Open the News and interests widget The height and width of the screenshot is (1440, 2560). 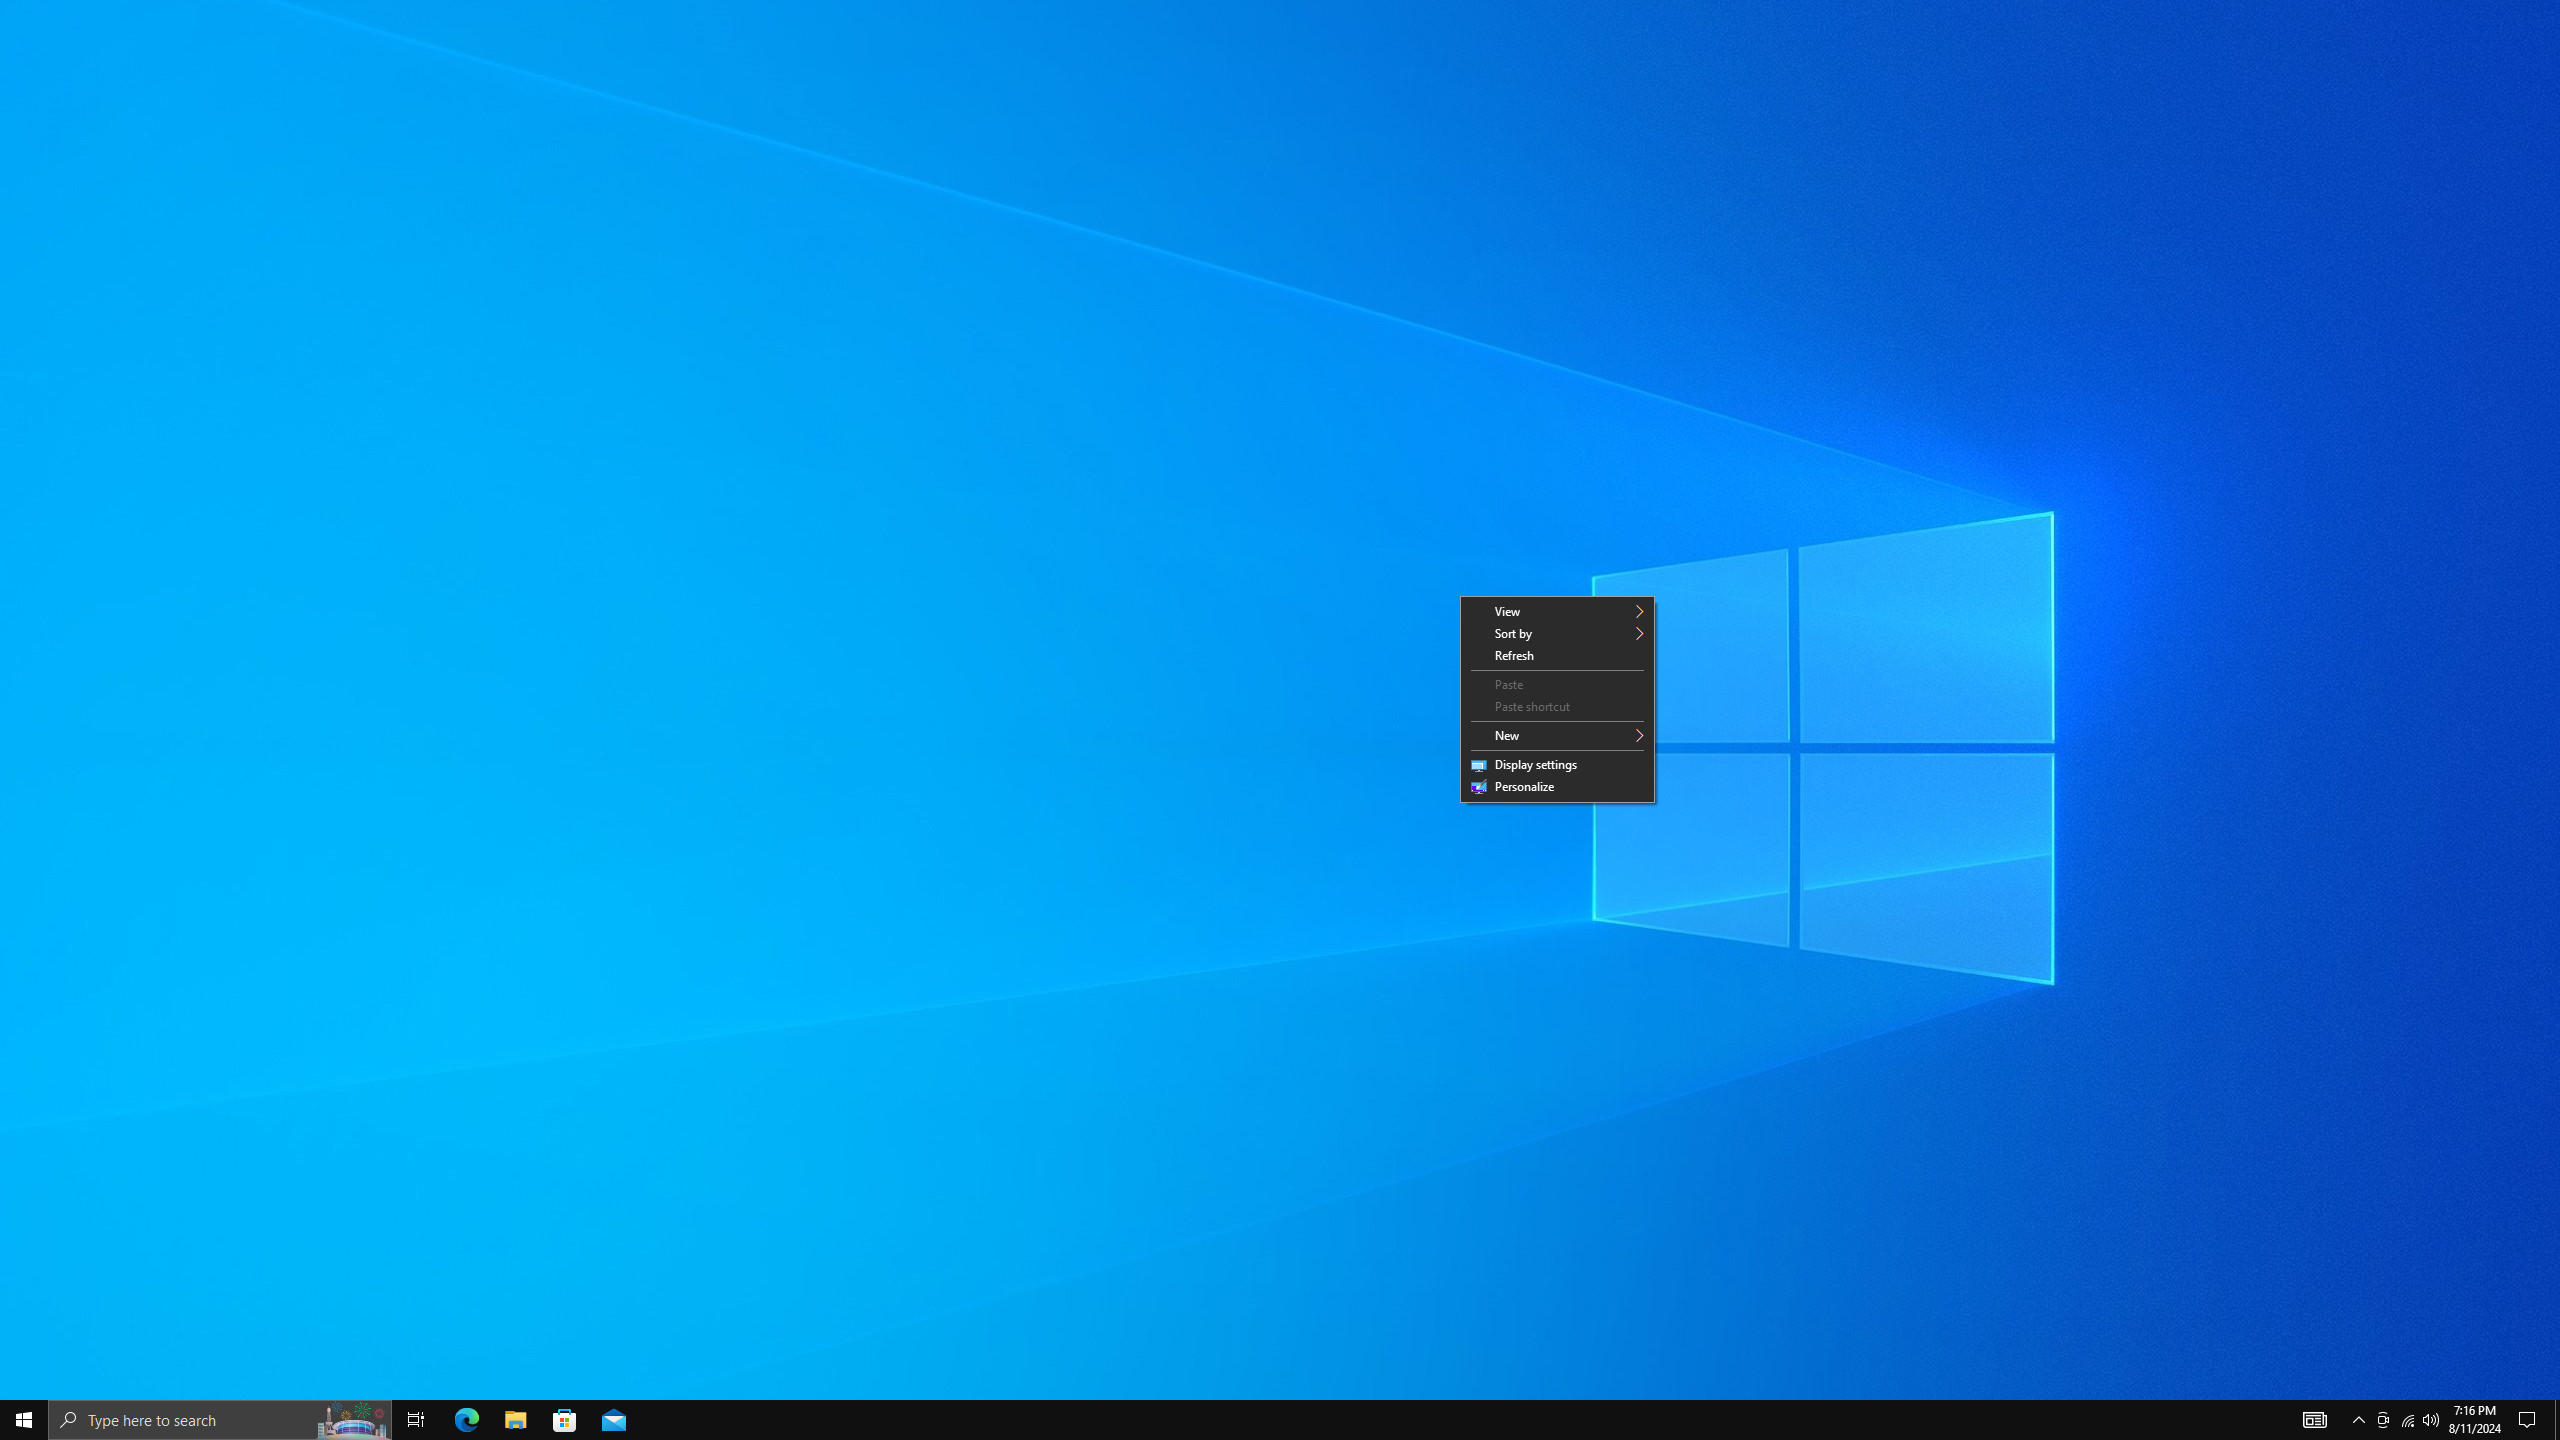[x=2314, y=1419]
